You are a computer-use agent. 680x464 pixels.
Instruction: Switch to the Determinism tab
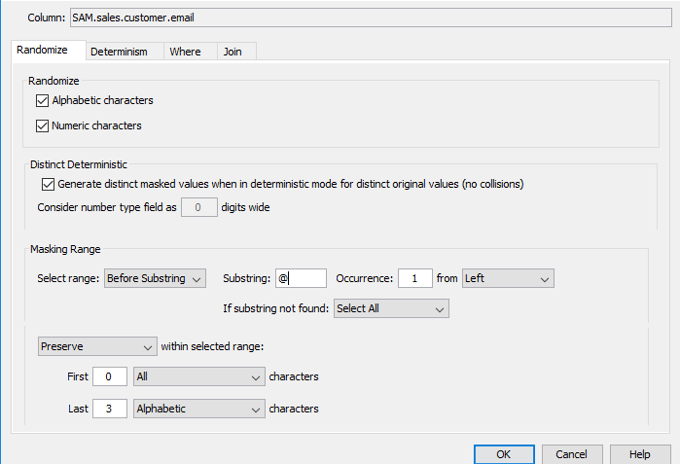click(119, 52)
